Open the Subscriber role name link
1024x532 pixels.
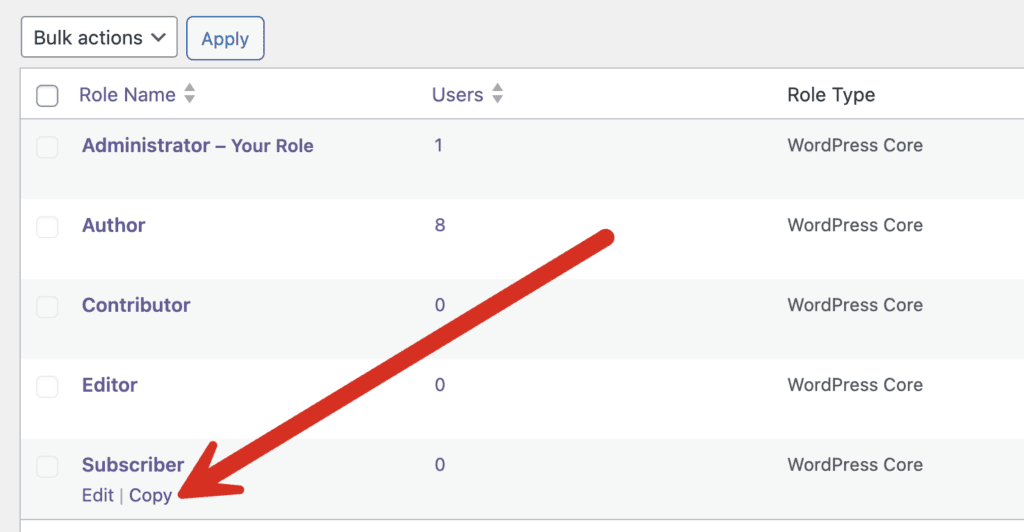pyautogui.click(x=133, y=465)
